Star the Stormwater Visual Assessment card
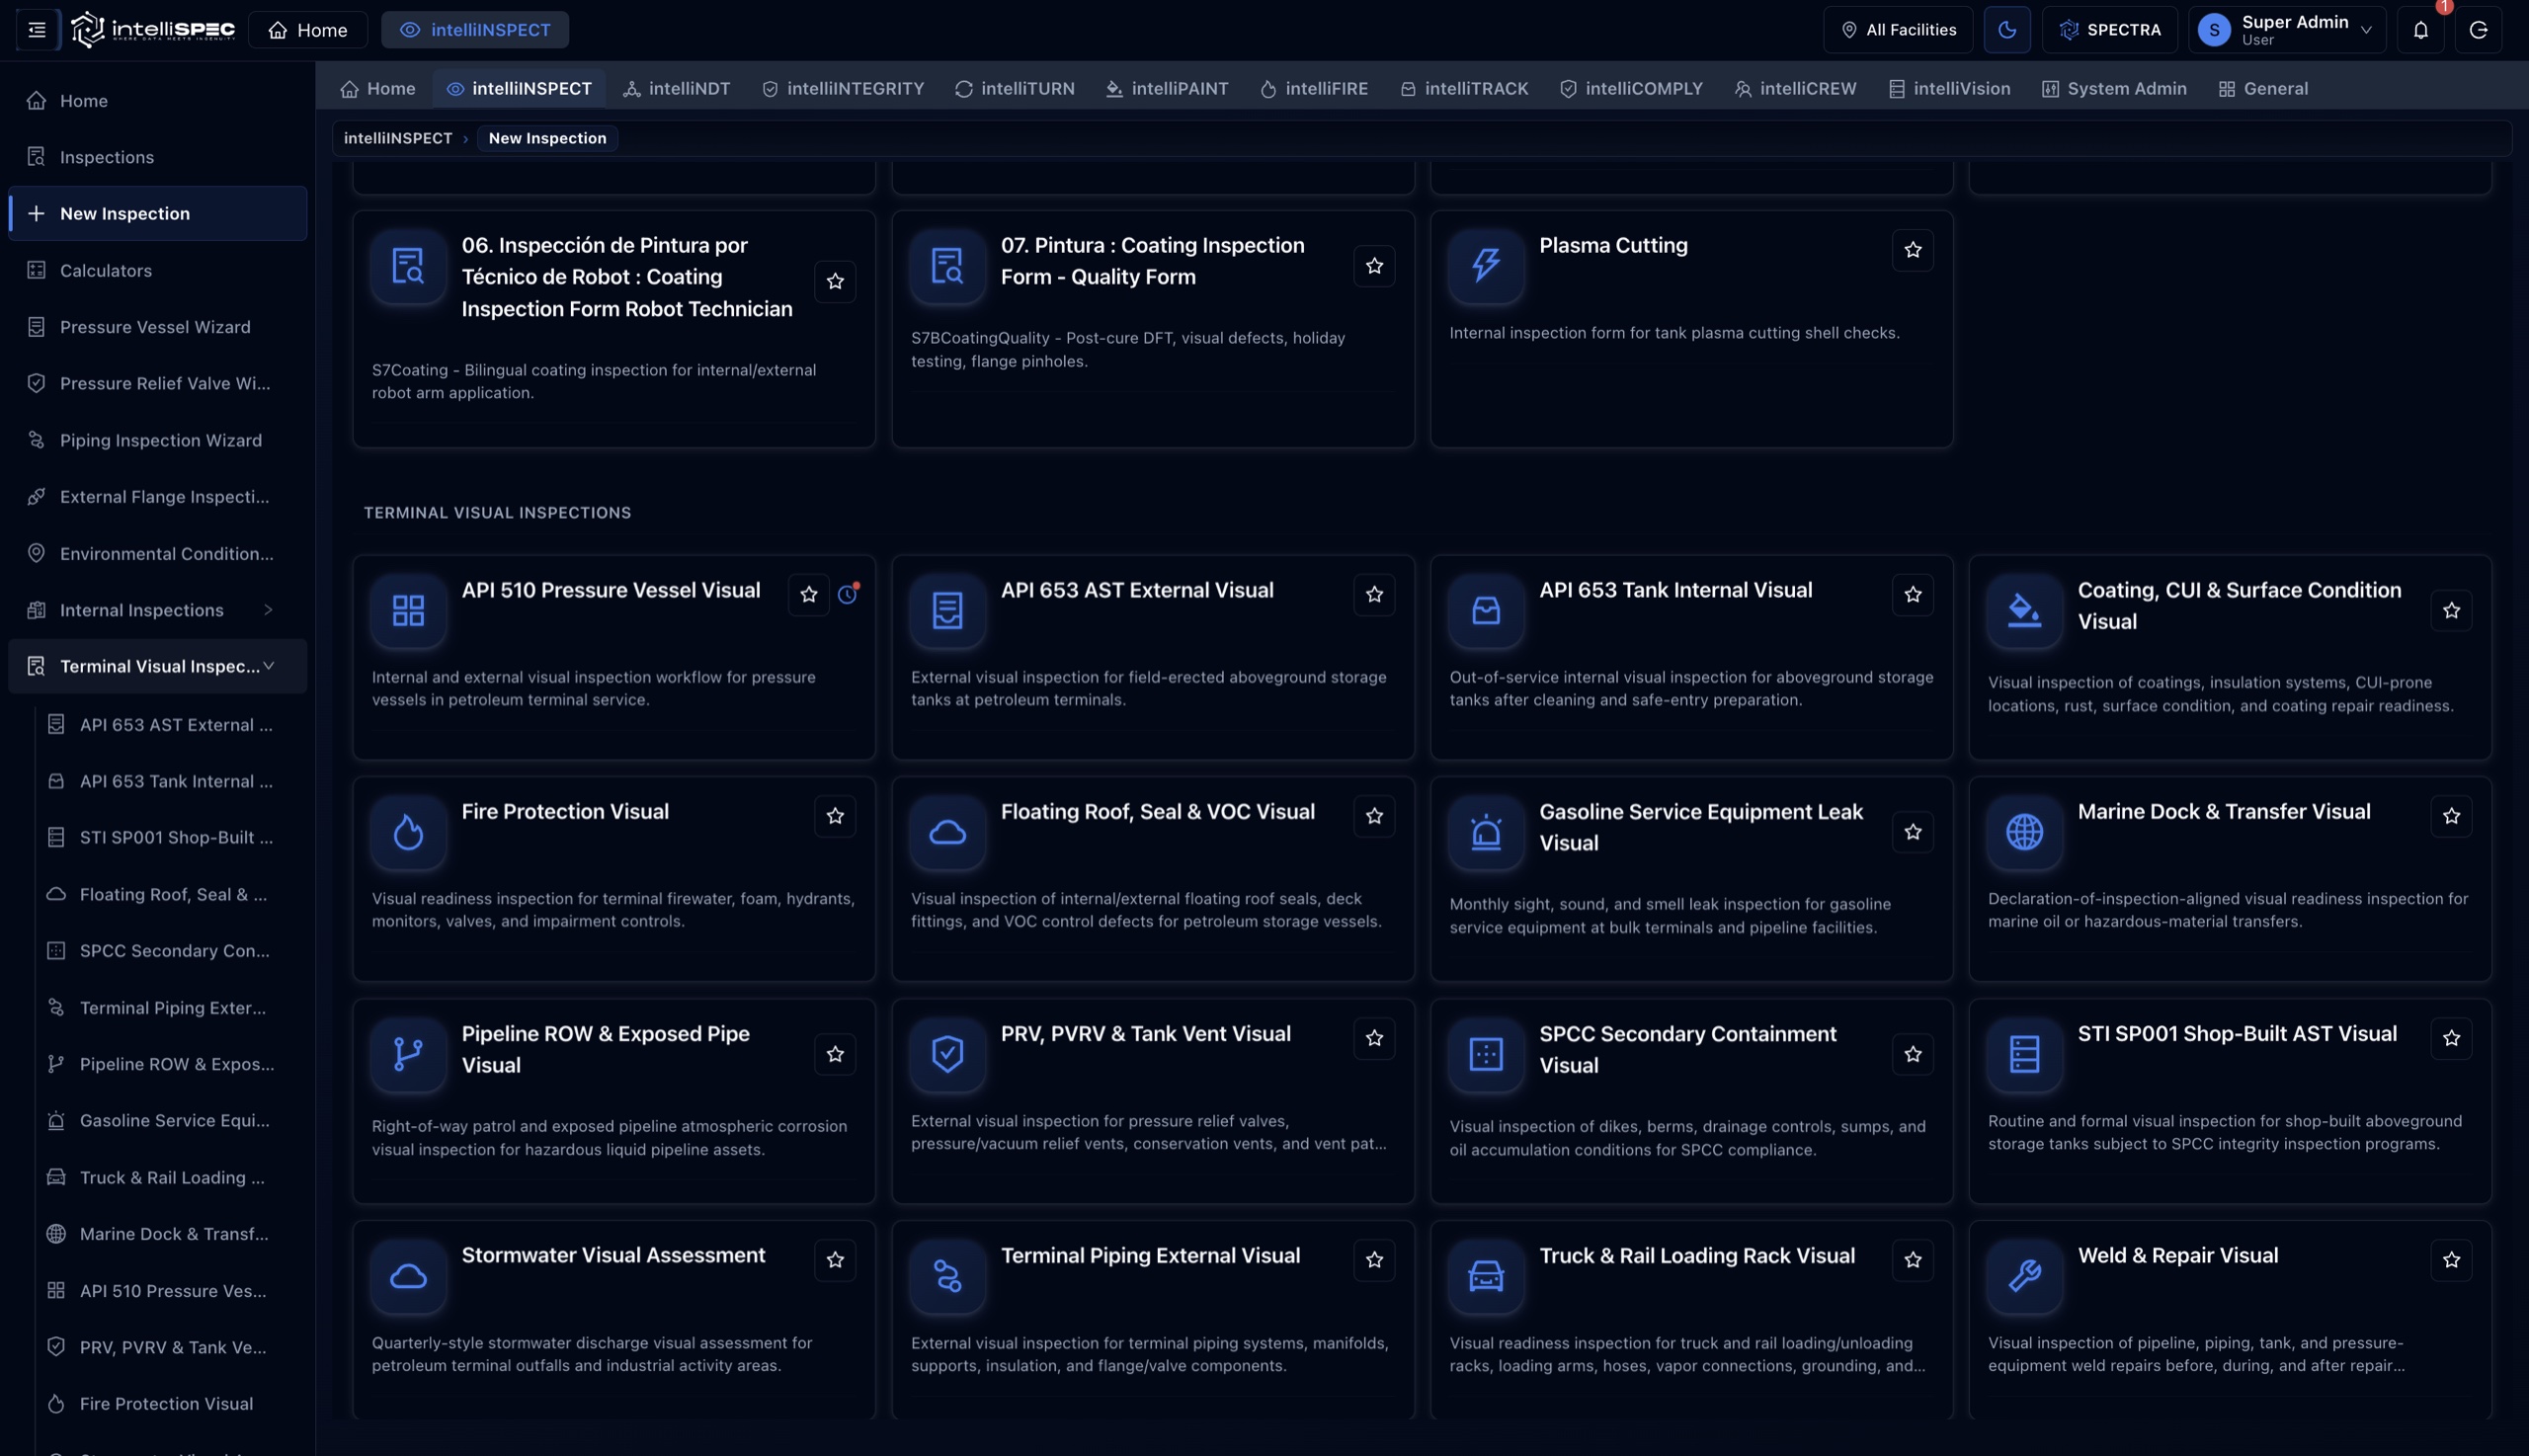The width and height of the screenshot is (2529, 1456). click(835, 1260)
